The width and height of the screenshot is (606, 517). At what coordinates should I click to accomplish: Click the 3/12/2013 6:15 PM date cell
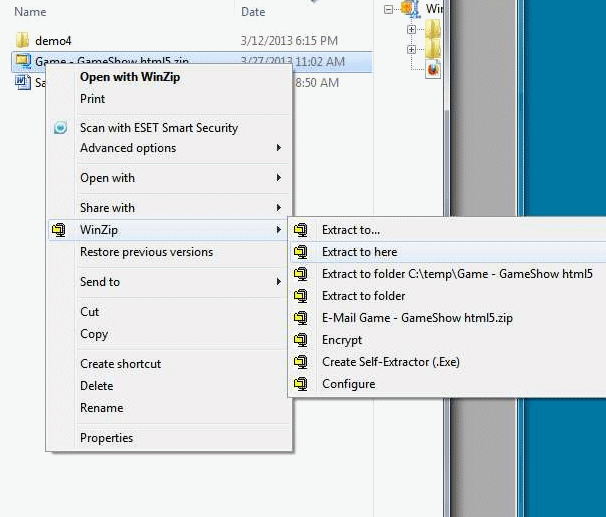pyautogui.click(x=289, y=41)
